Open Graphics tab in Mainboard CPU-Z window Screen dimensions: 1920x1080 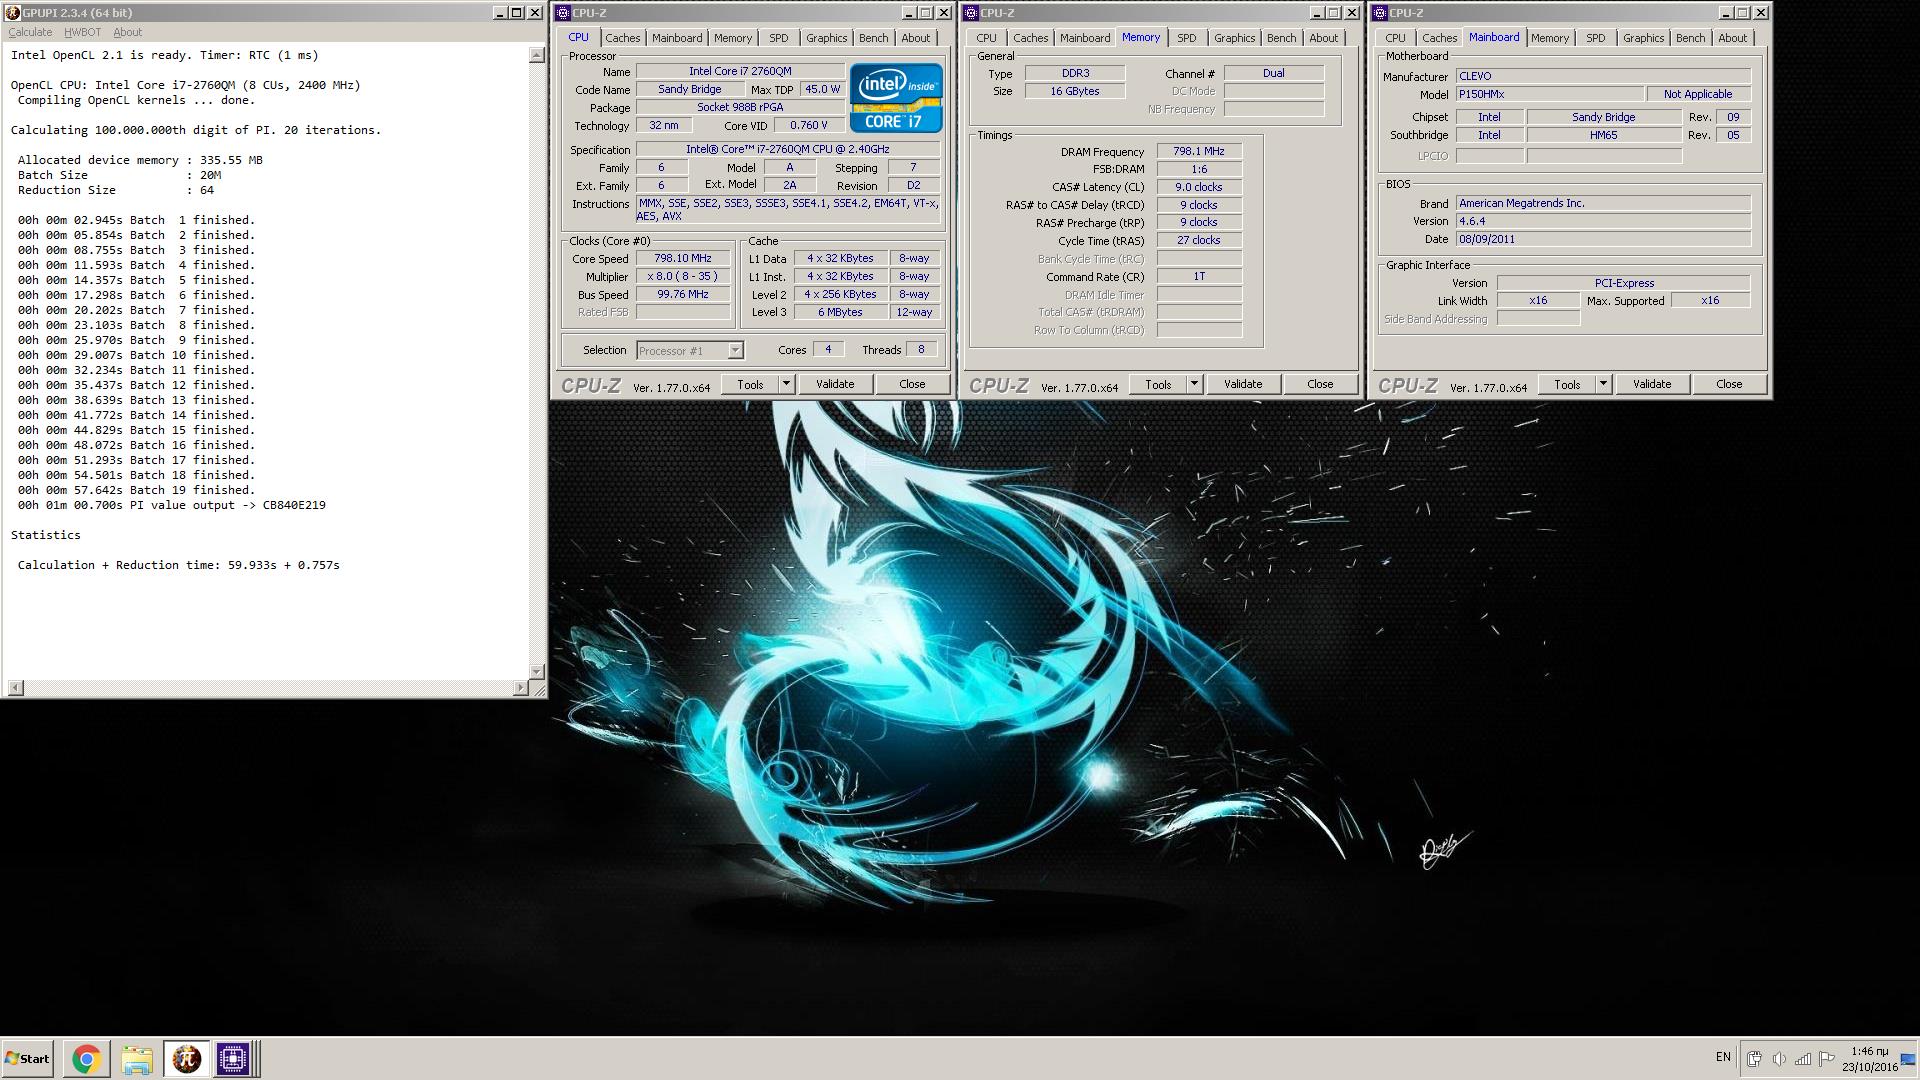[1644, 38]
